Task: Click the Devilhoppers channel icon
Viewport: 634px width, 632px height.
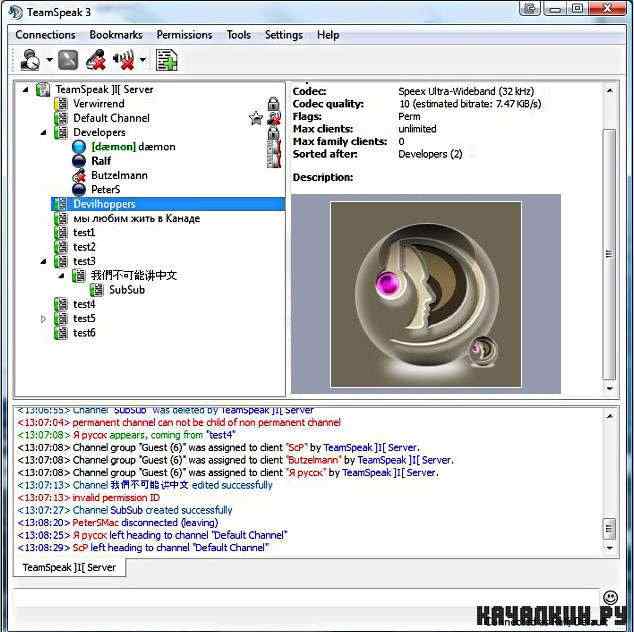Action: [x=61, y=204]
